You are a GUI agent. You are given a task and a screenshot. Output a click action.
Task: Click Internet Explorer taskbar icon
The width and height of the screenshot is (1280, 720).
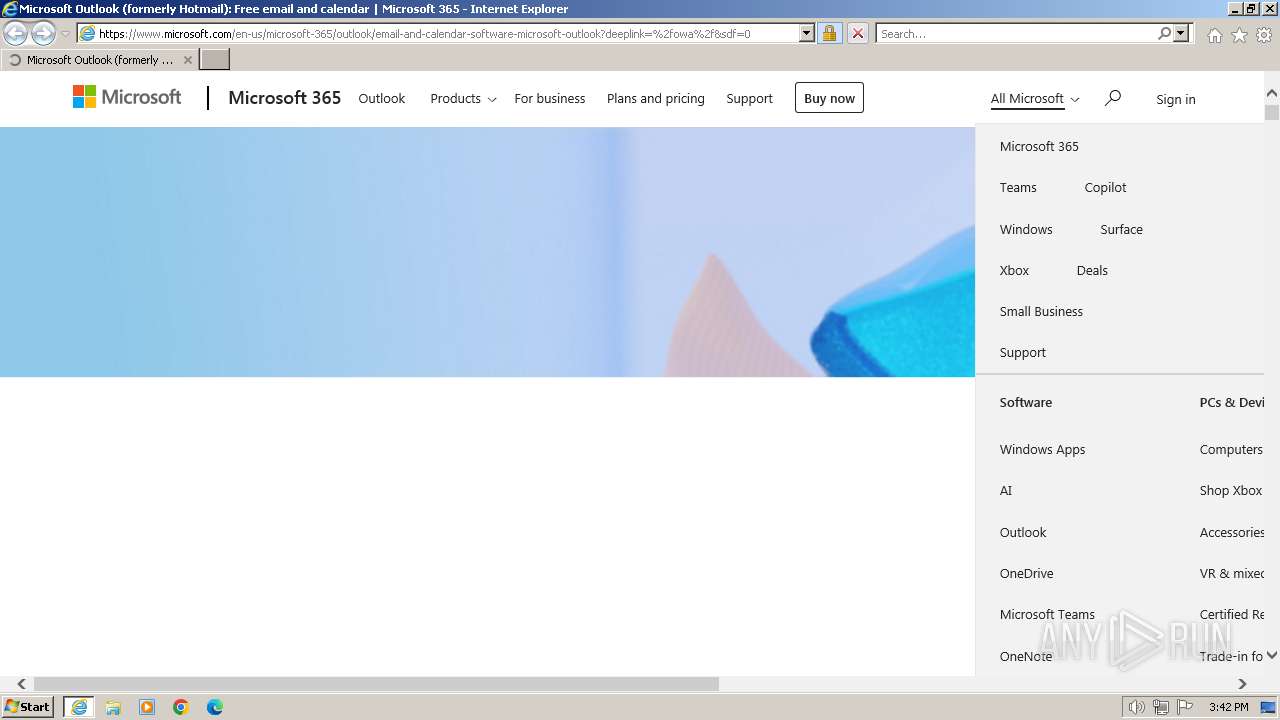79,707
